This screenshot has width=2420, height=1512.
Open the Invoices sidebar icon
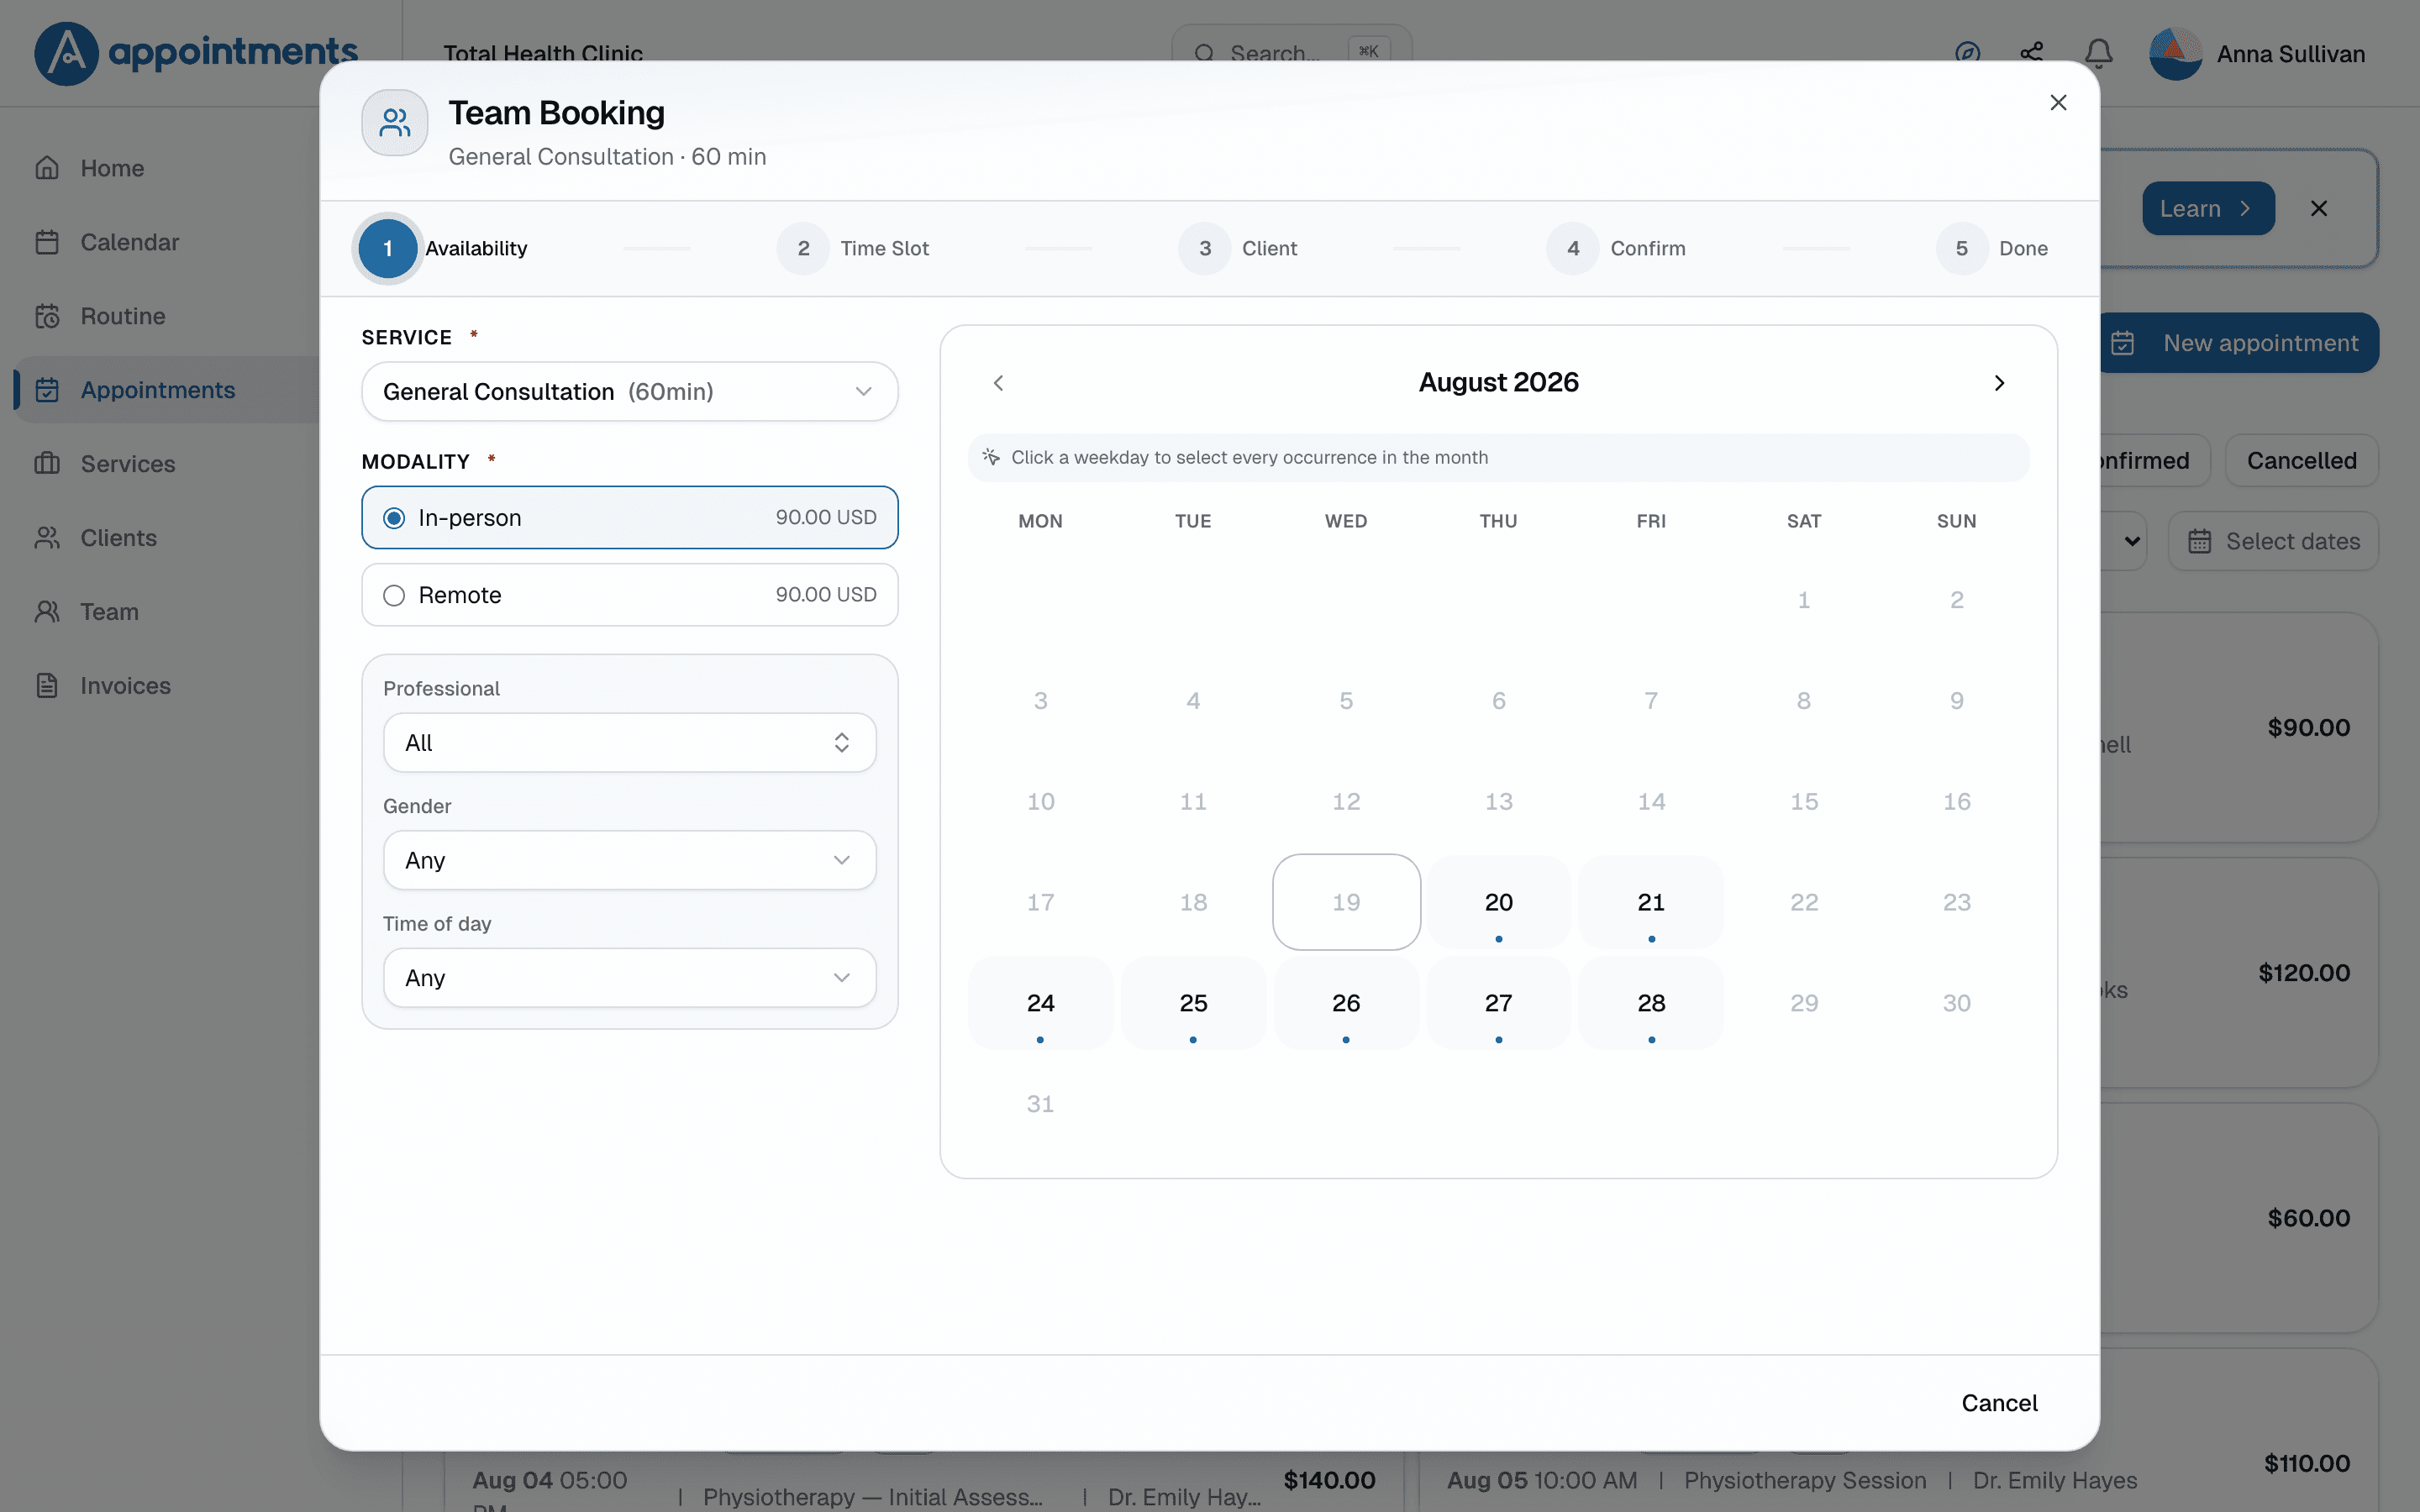click(47, 686)
